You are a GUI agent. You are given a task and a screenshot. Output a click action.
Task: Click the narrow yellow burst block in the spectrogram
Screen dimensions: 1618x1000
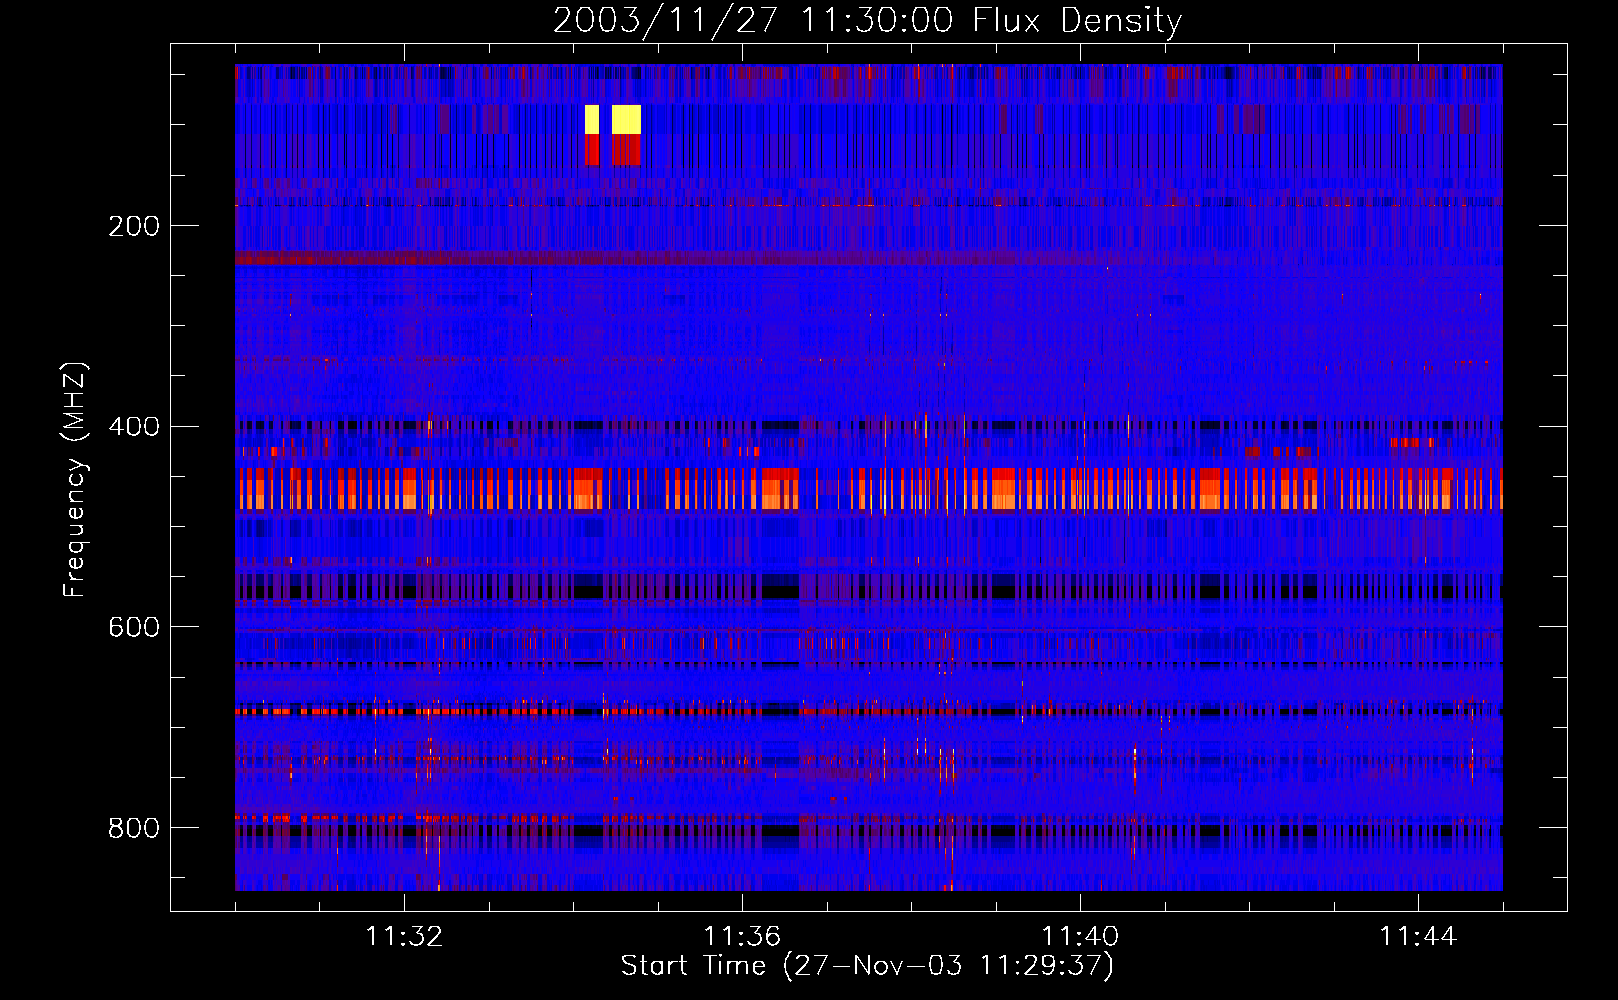pos(592,119)
